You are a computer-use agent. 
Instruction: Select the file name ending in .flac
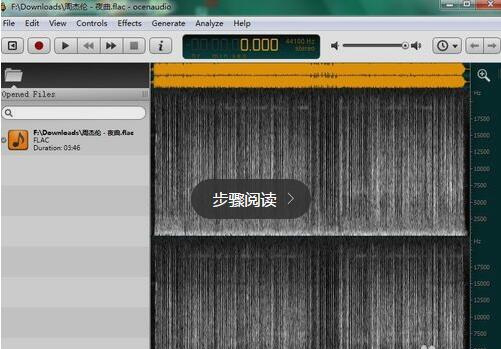pos(83,133)
